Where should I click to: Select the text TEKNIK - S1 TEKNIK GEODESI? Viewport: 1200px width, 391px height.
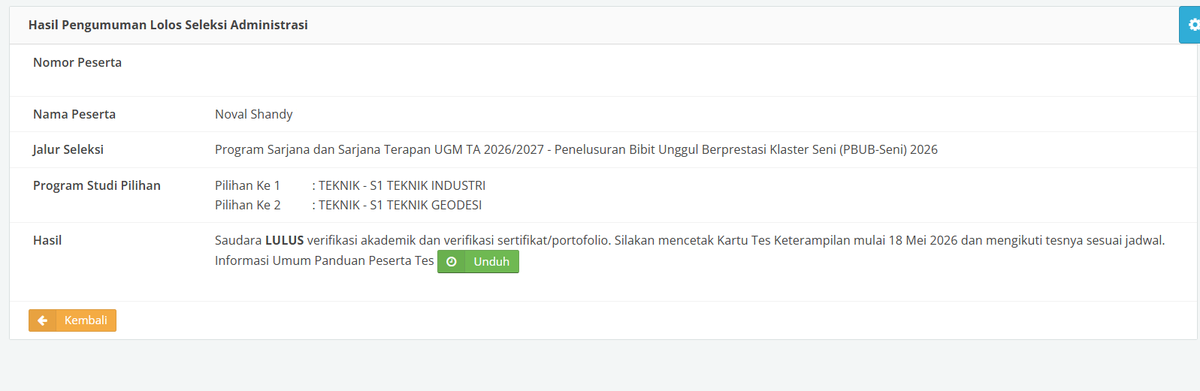point(400,205)
